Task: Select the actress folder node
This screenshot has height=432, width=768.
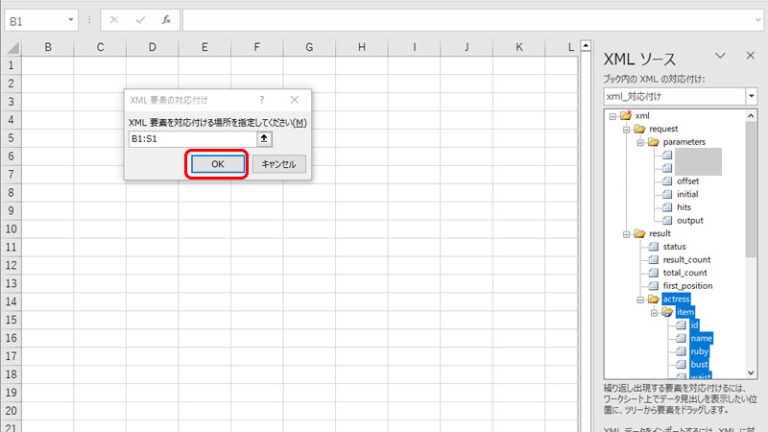Action: [x=675, y=298]
